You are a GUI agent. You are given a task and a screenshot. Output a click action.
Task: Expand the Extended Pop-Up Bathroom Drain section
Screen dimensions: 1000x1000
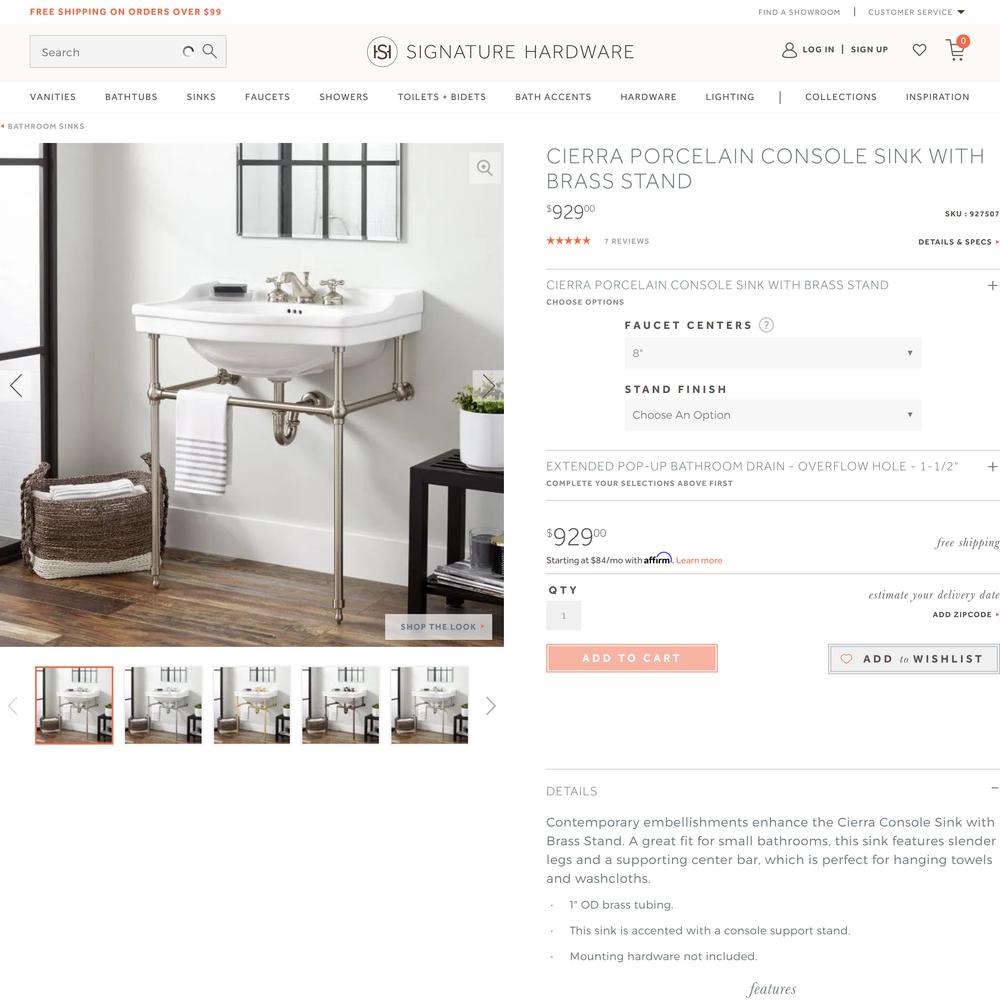click(992, 467)
